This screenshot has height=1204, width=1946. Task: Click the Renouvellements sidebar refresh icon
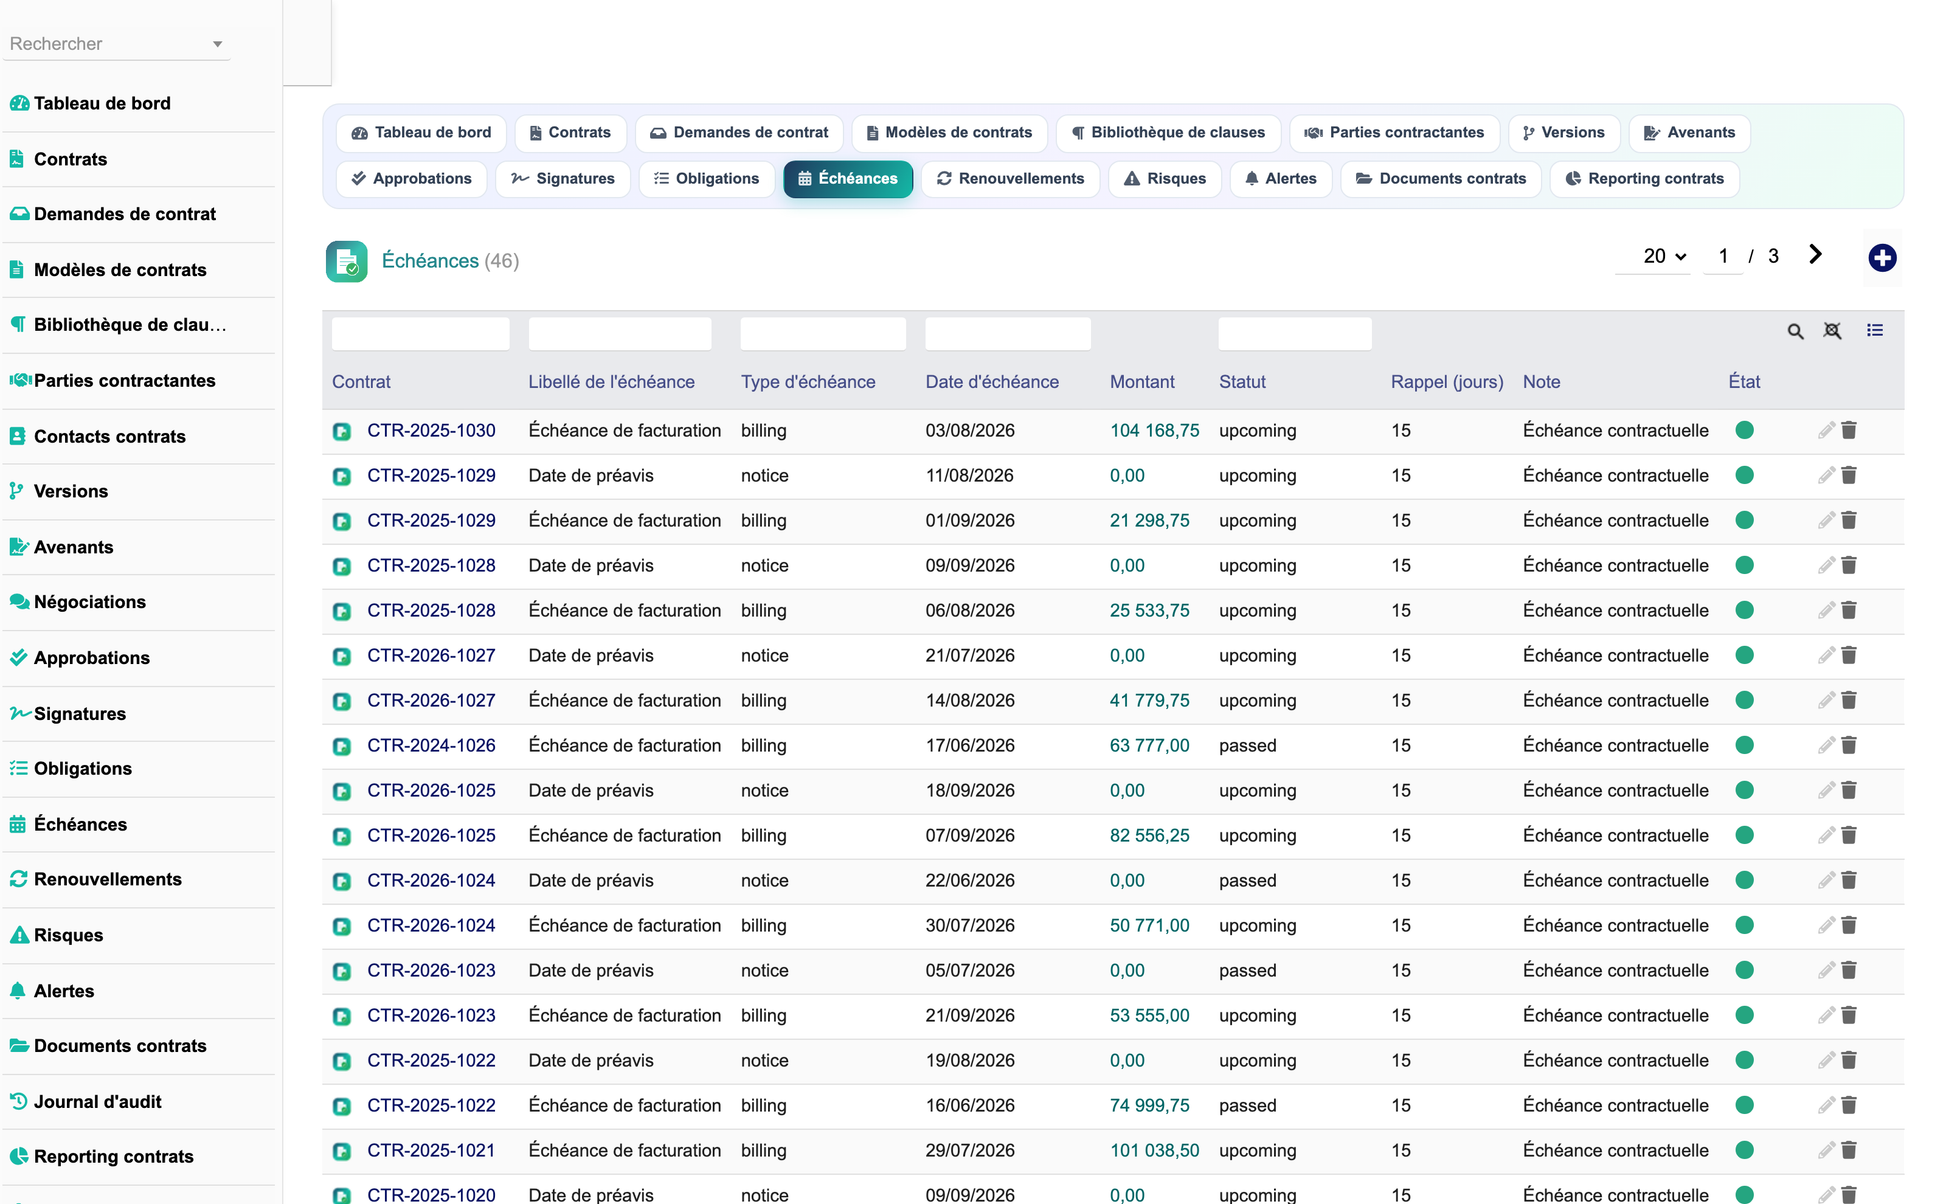click(18, 879)
